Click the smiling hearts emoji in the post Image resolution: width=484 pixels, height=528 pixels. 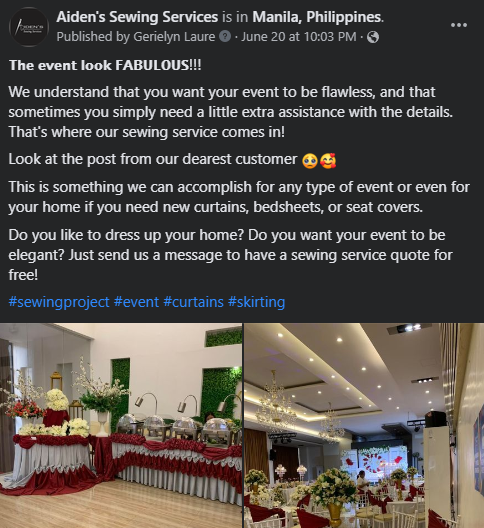coord(328,160)
